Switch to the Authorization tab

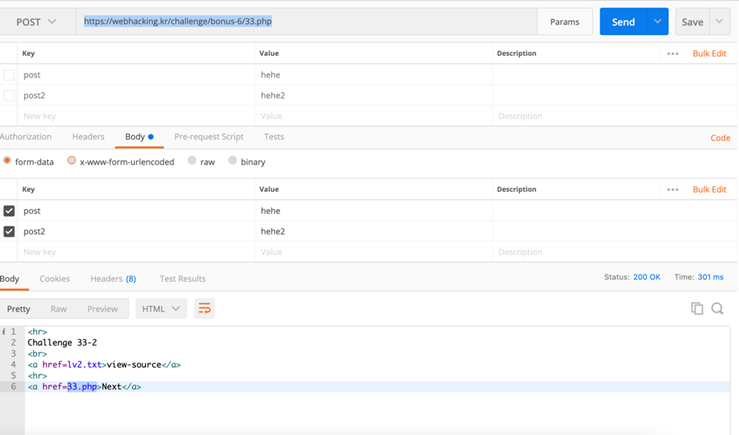[25, 137]
